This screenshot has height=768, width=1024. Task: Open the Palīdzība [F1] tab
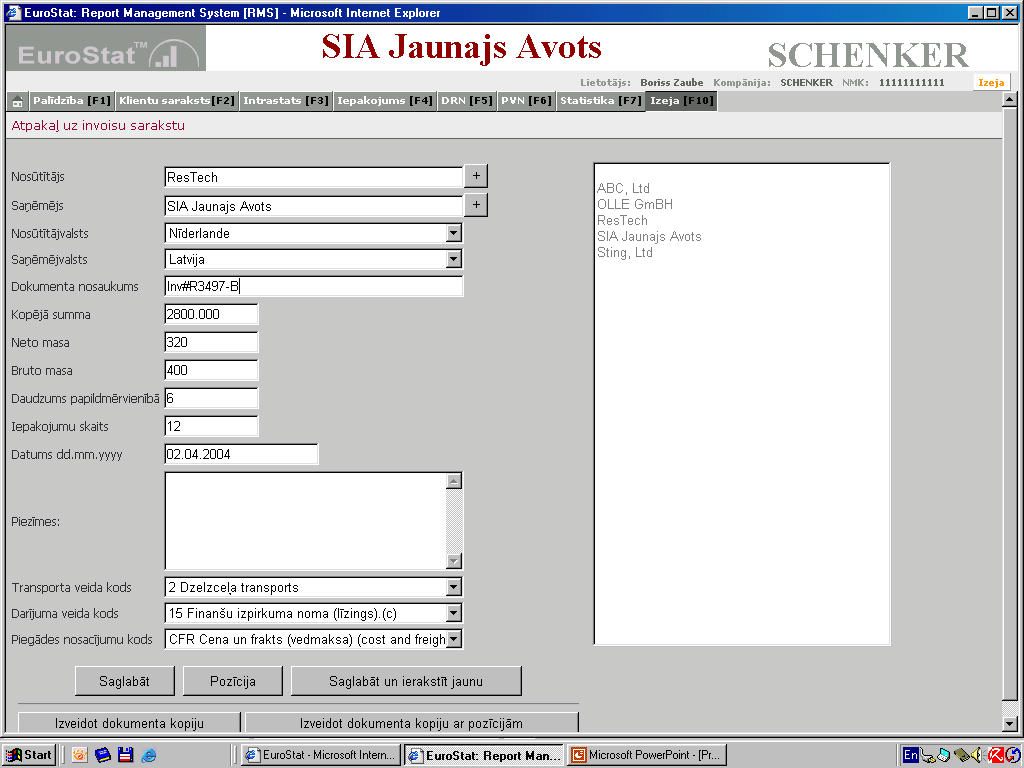(72, 101)
